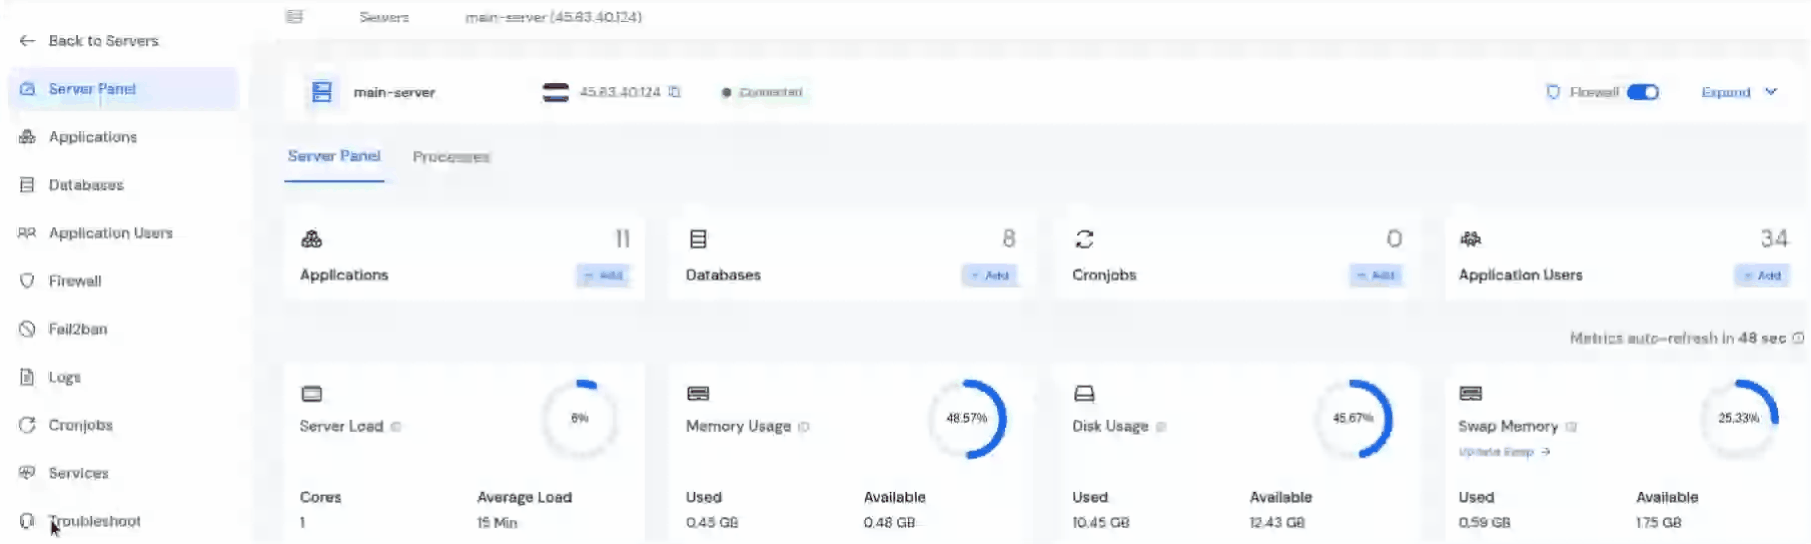
Task: Click the main-server icon in header
Action: pyautogui.click(x=322, y=92)
